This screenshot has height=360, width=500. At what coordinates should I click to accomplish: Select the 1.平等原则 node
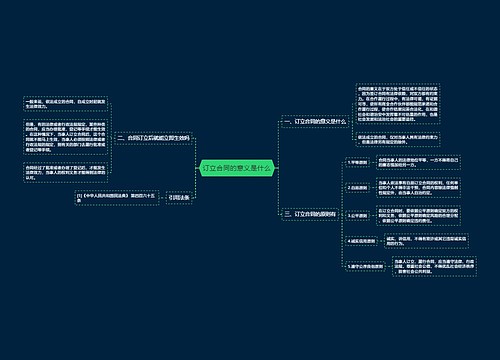(357, 163)
